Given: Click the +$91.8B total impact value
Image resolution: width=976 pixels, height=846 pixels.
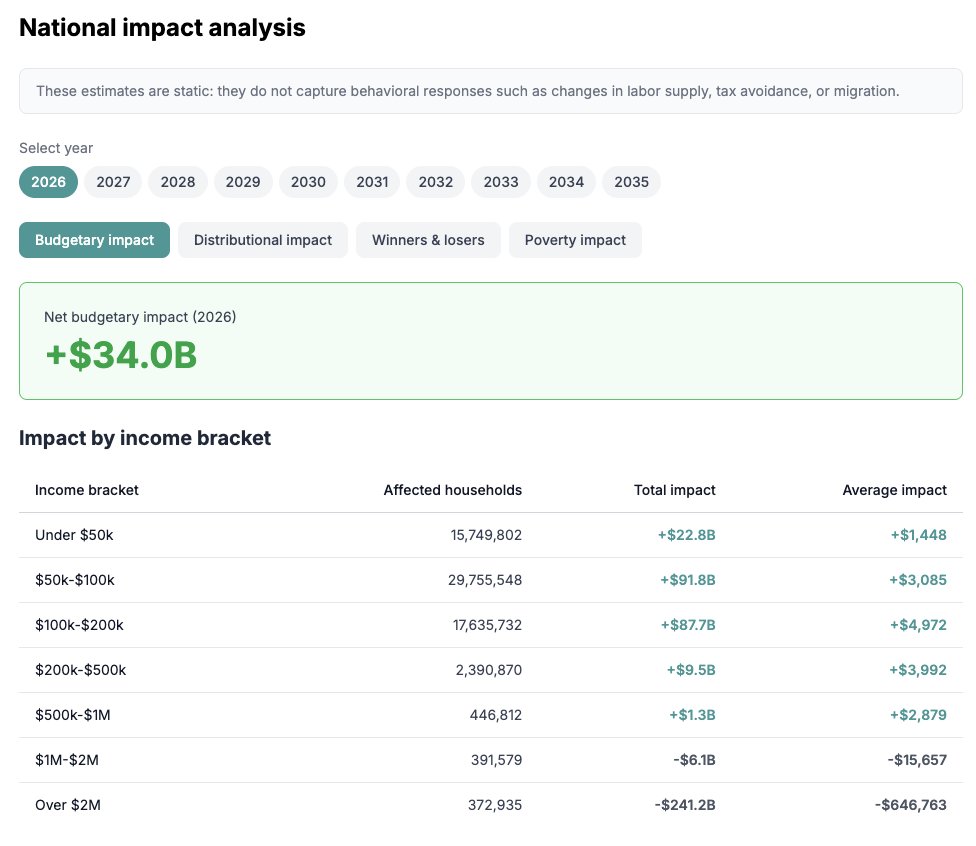Looking at the screenshot, I should (690, 580).
